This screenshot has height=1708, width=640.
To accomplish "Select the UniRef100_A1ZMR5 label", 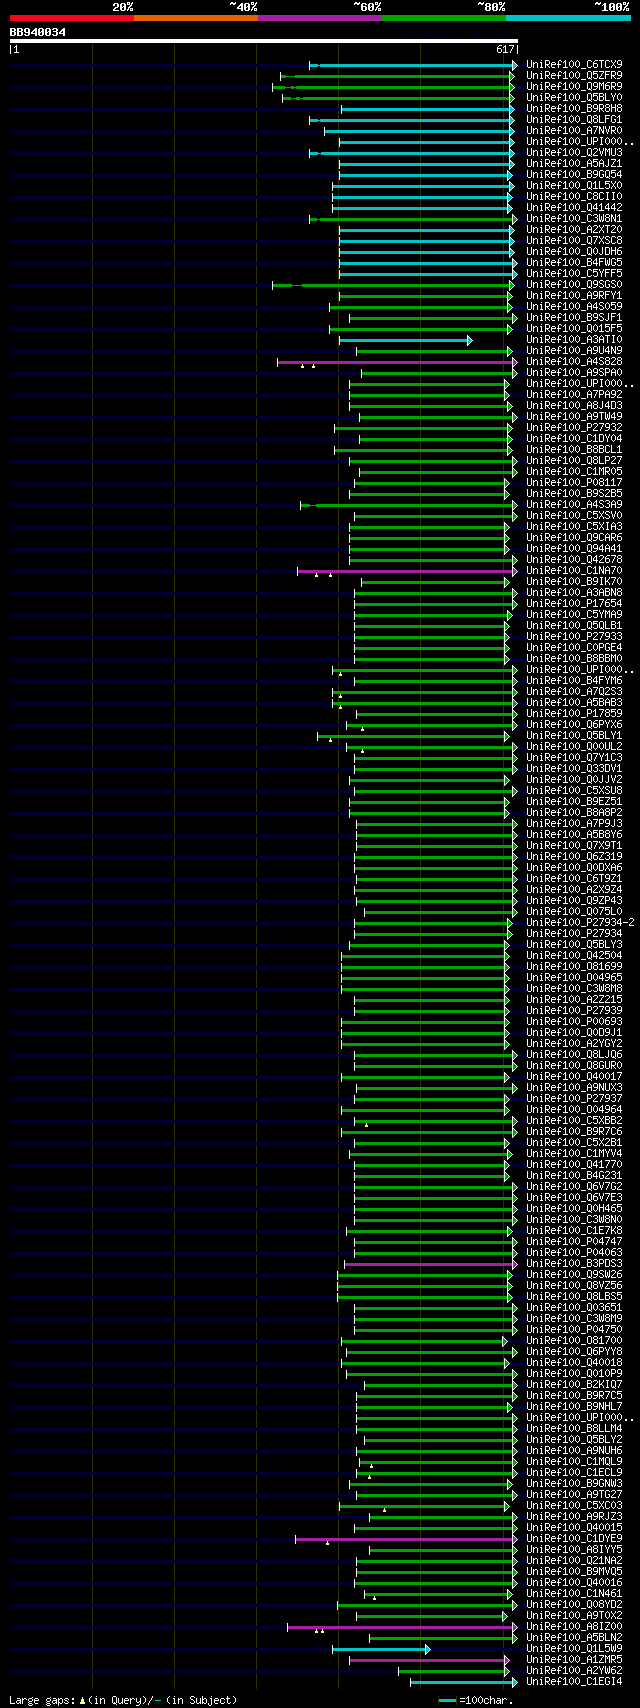I will pos(574,1660).
